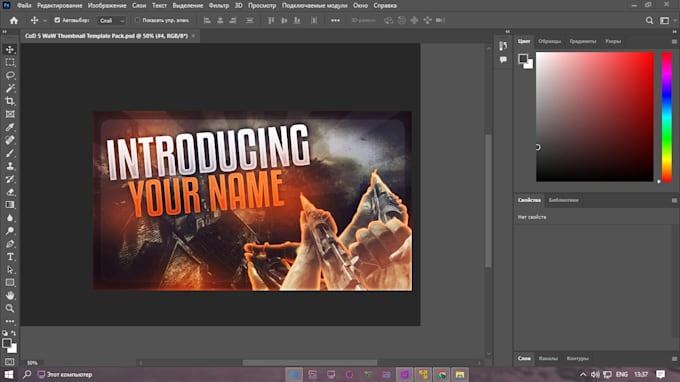Close the CoD 5 WaW document tab
This screenshot has width=680, height=382.
[193, 36]
